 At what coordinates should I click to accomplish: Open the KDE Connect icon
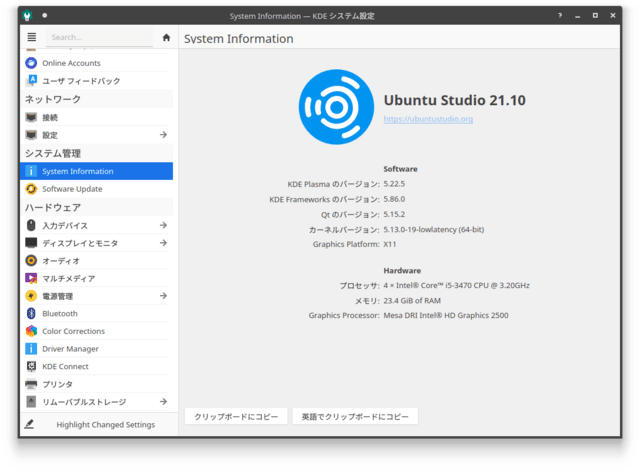(x=31, y=366)
